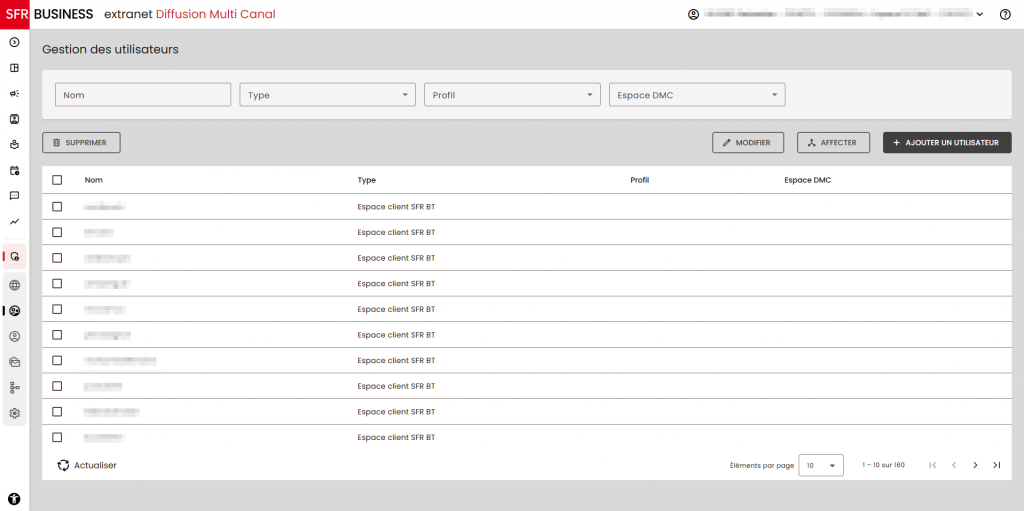The width and height of the screenshot is (1024, 511).
Task: Go to the next page arrow
Action: tap(975, 465)
